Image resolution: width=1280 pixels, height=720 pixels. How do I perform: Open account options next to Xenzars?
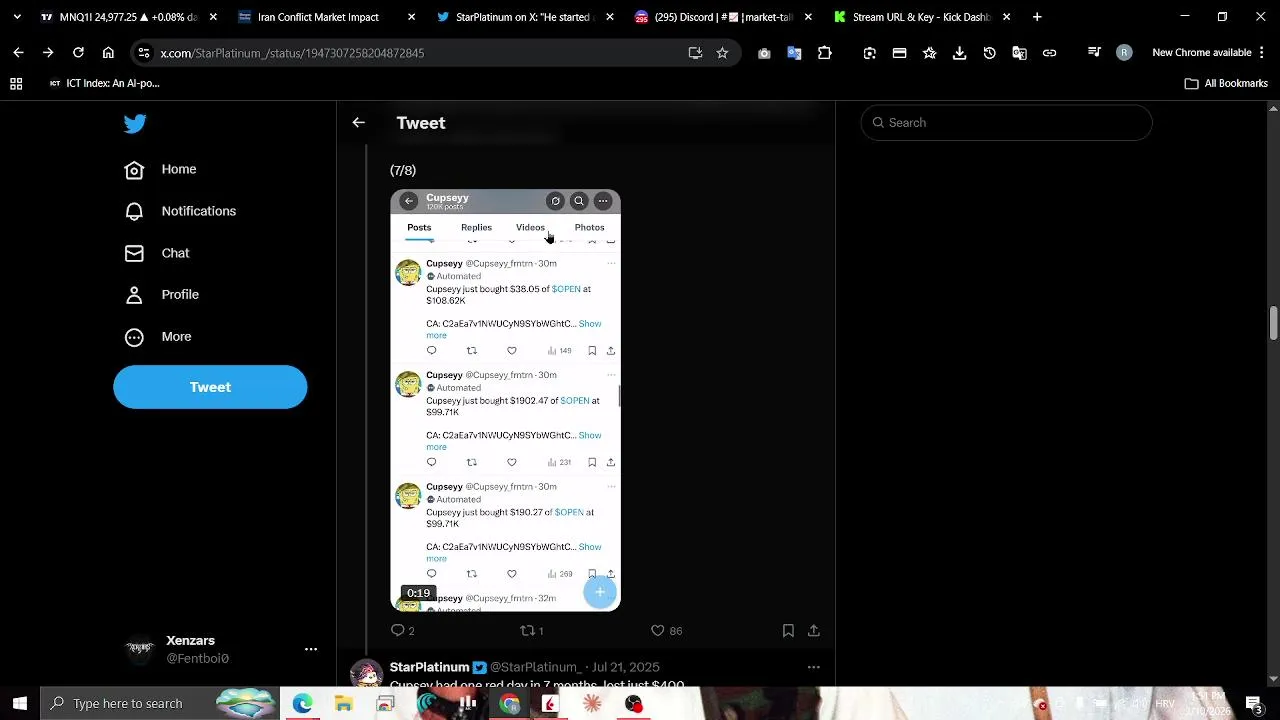click(x=311, y=649)
